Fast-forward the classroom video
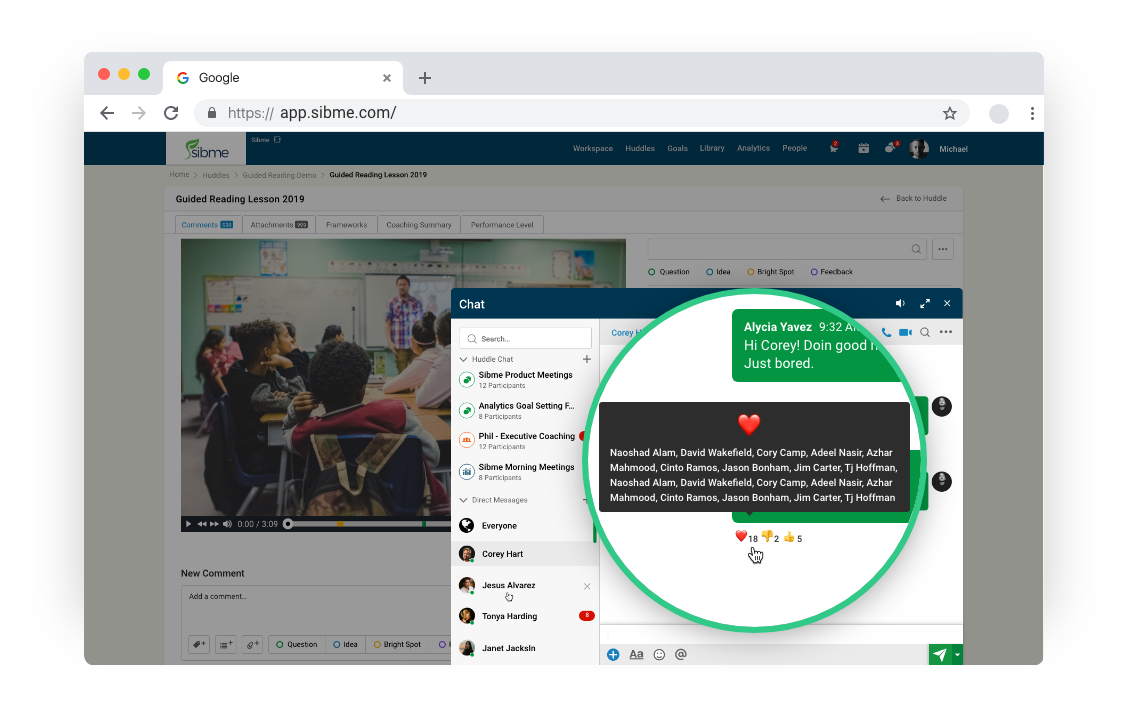The image size is (1128, 705). click(x=214, y=524)
